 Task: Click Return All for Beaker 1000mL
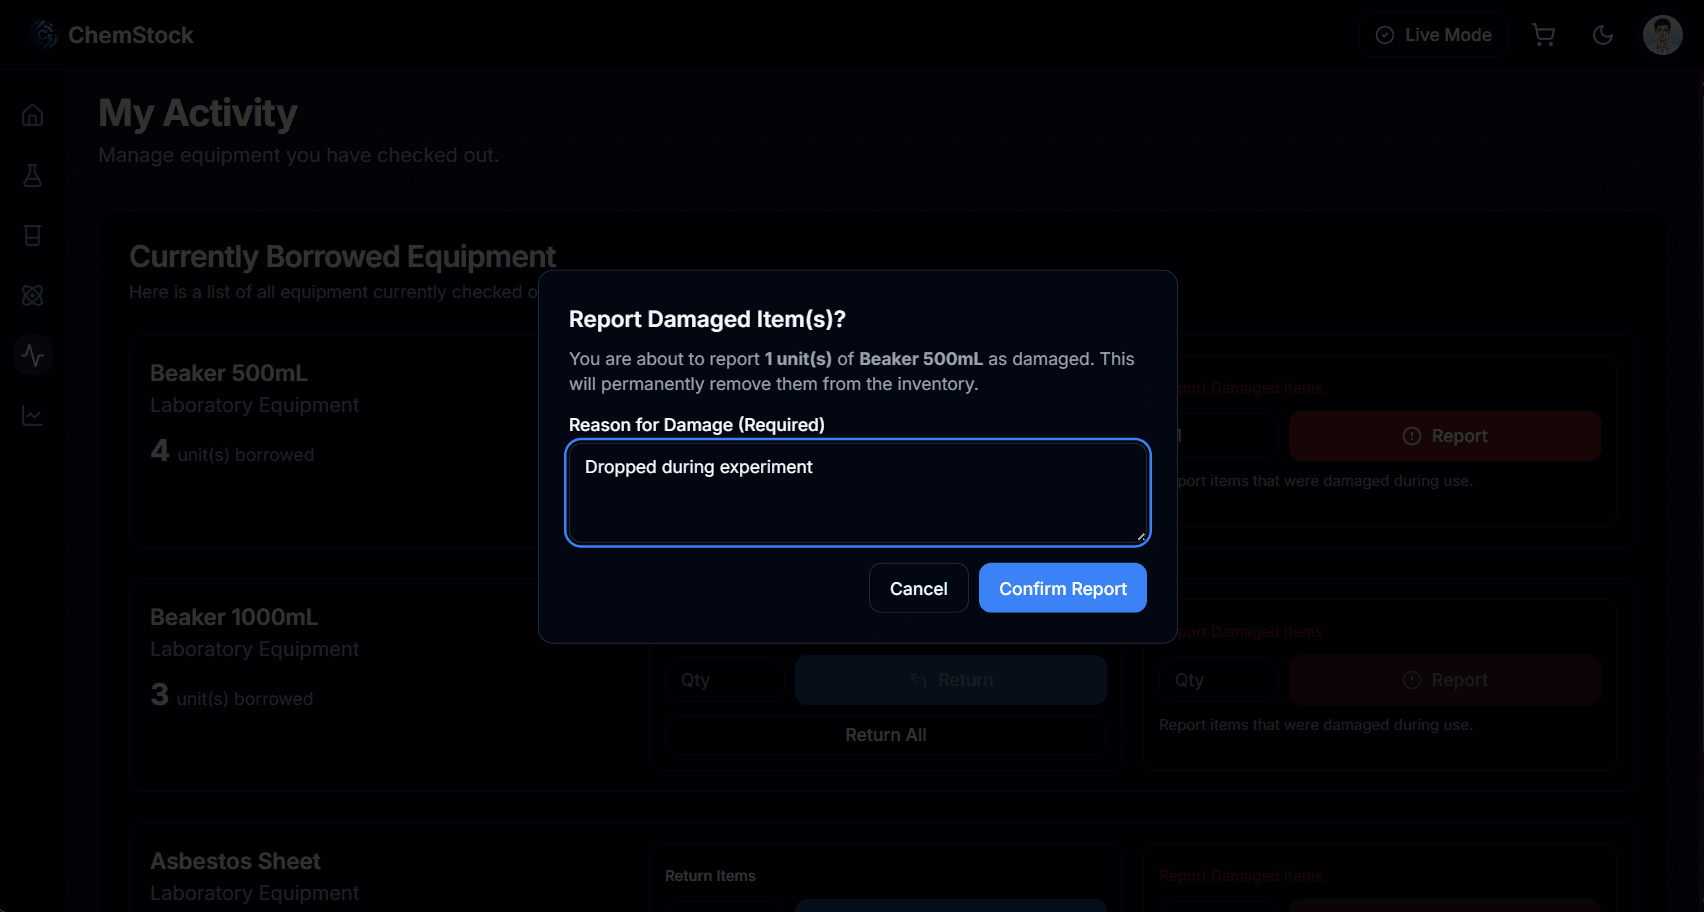pos(886,735)
